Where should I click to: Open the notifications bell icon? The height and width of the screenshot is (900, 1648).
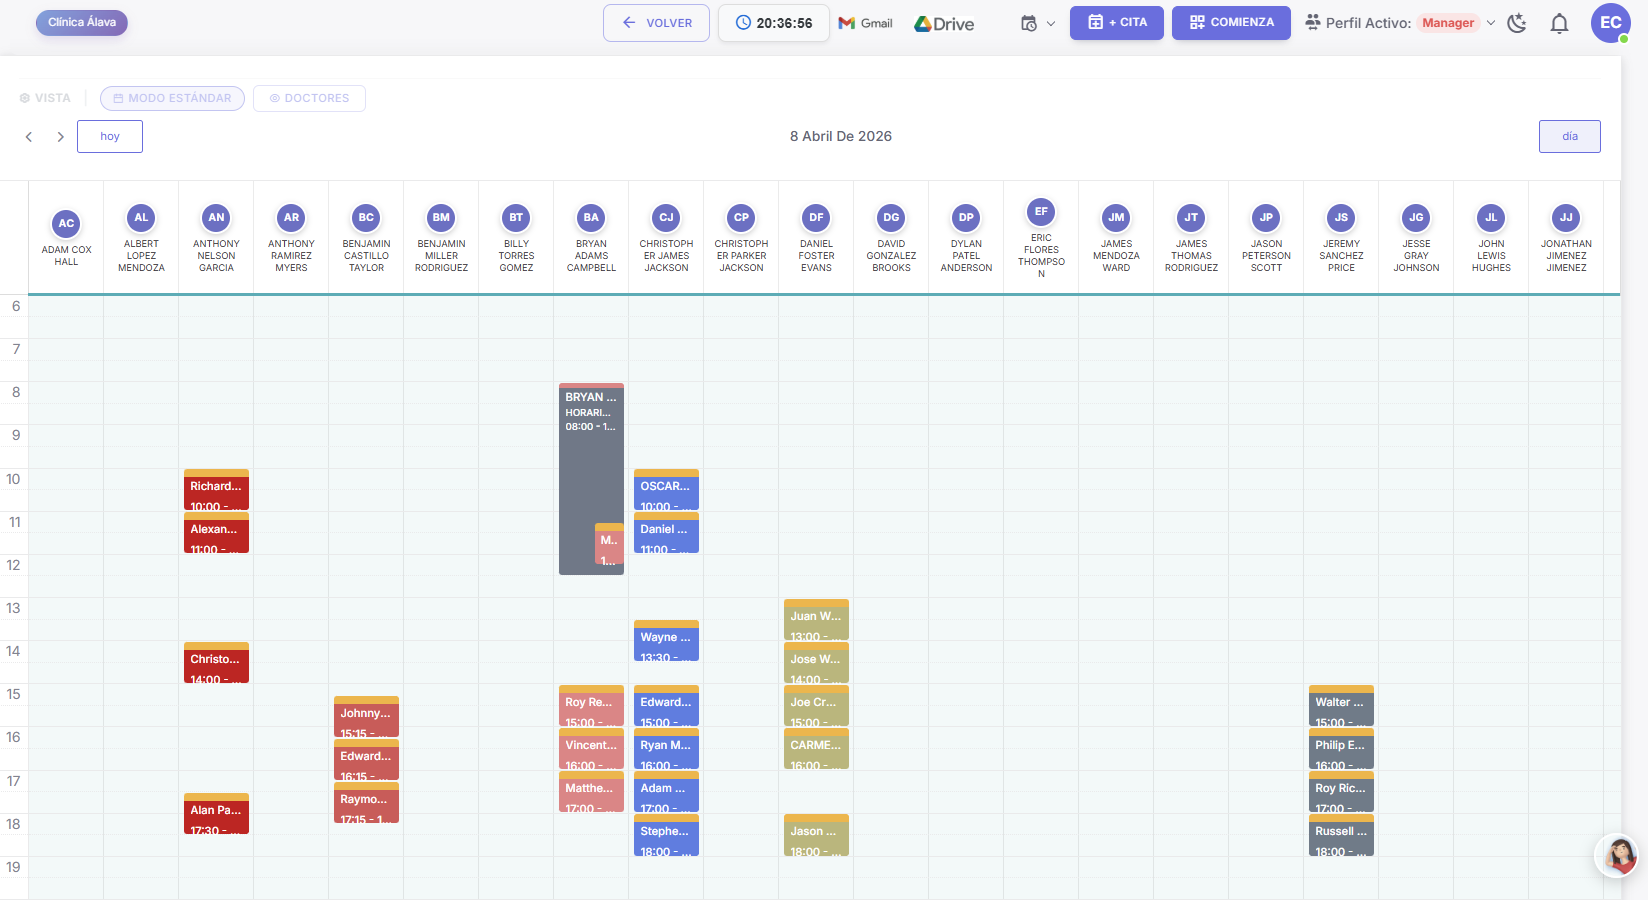(x=1559, y=23)
